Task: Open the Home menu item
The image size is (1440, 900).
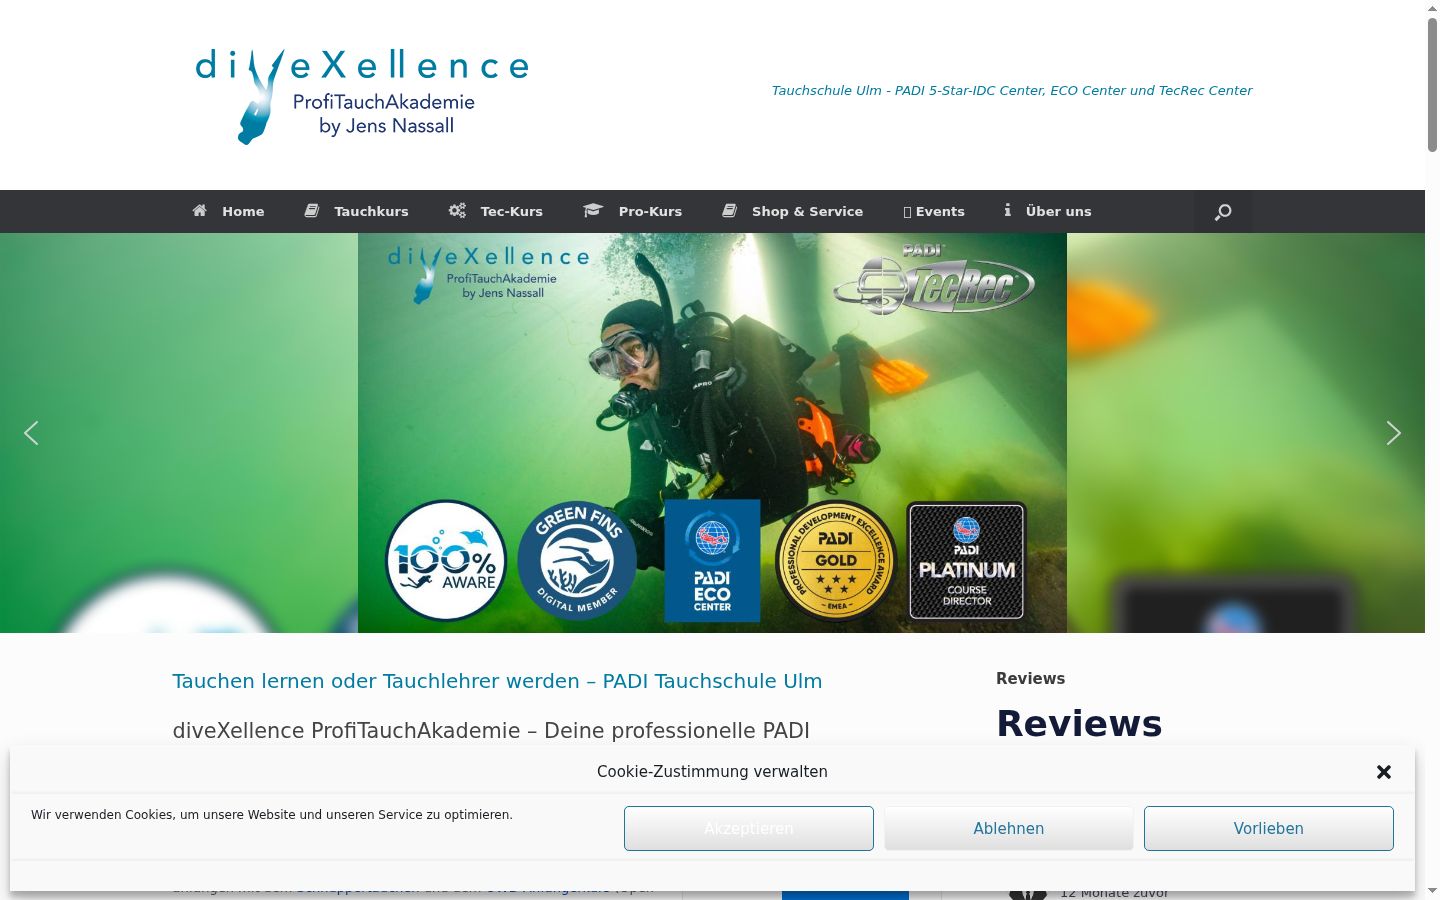Action: click(x=228, y=212)
